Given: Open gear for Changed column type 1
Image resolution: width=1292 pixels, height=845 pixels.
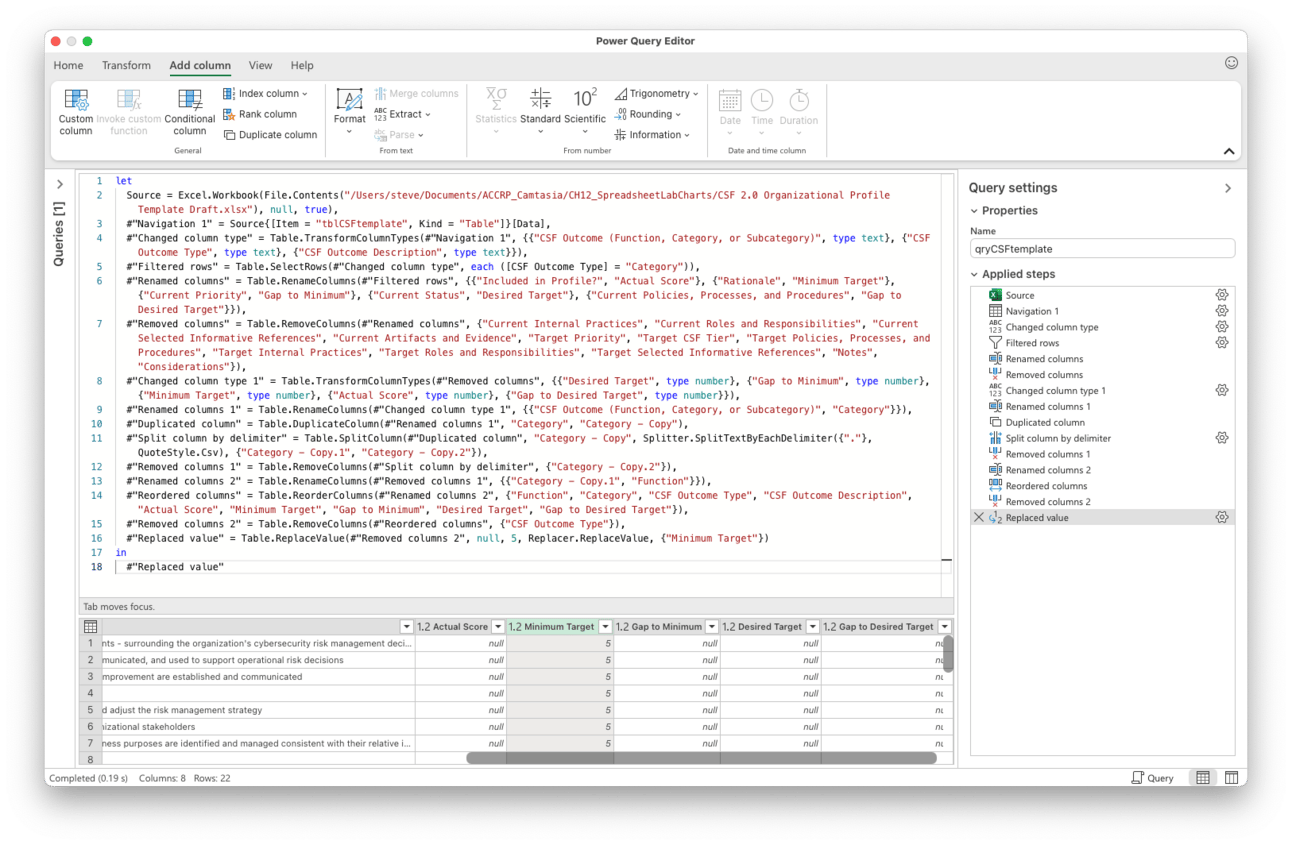Looking at the screenshot, I should [x=1221, y=391].
